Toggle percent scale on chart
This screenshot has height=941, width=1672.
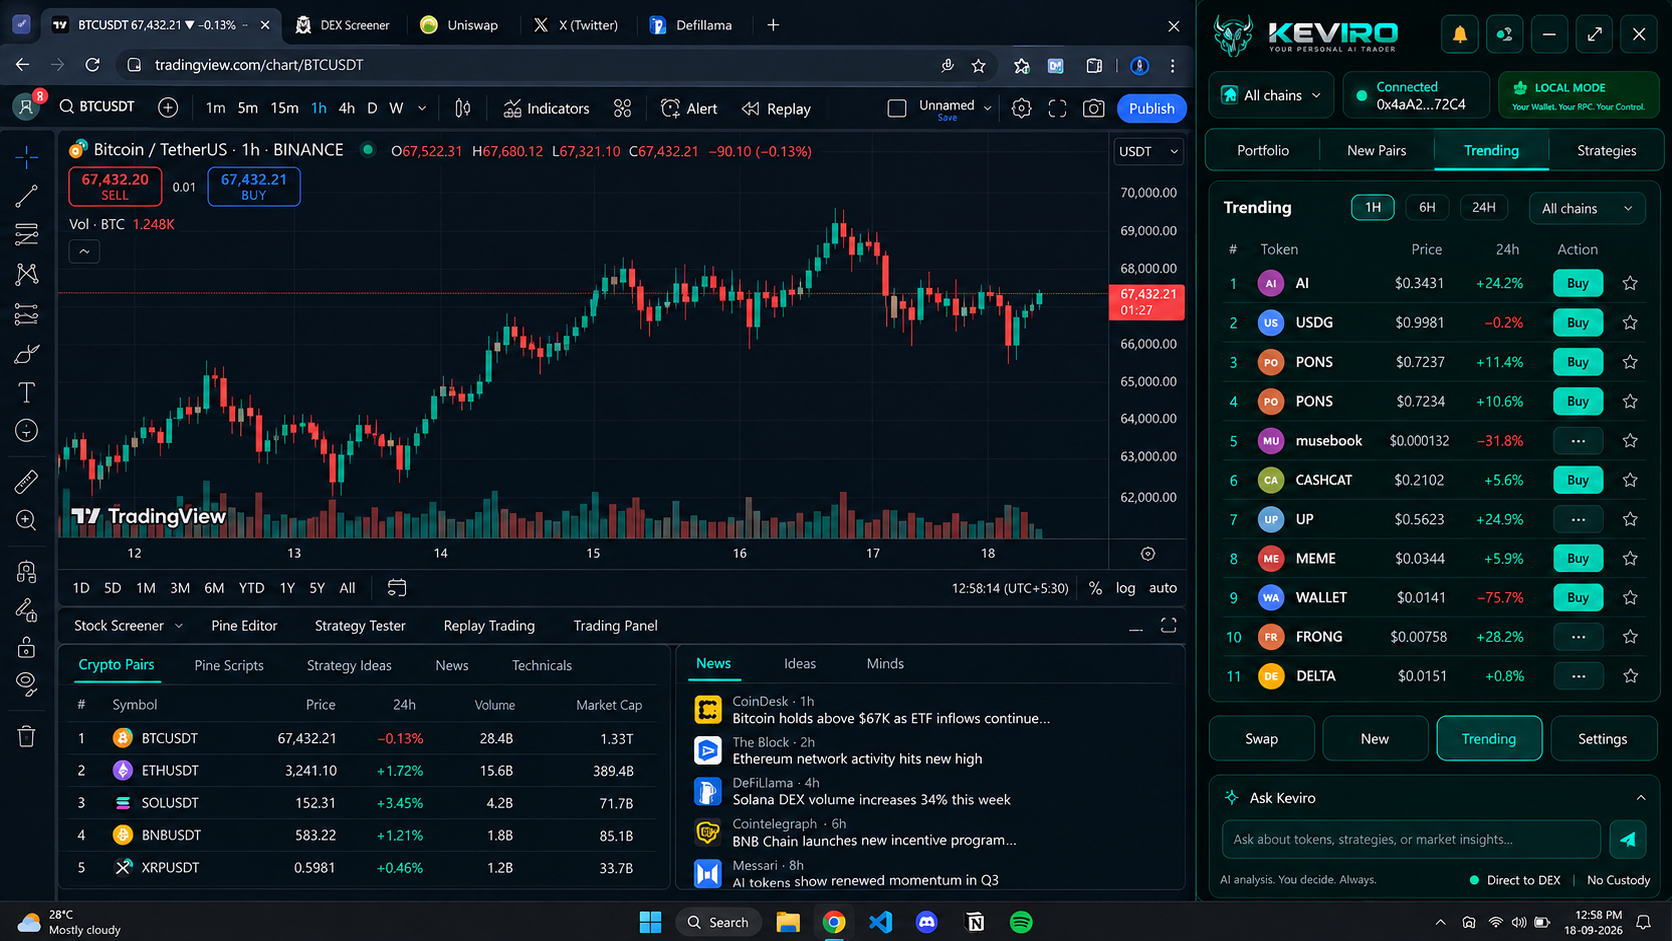pyautogui.click(x=1095, y=588)
